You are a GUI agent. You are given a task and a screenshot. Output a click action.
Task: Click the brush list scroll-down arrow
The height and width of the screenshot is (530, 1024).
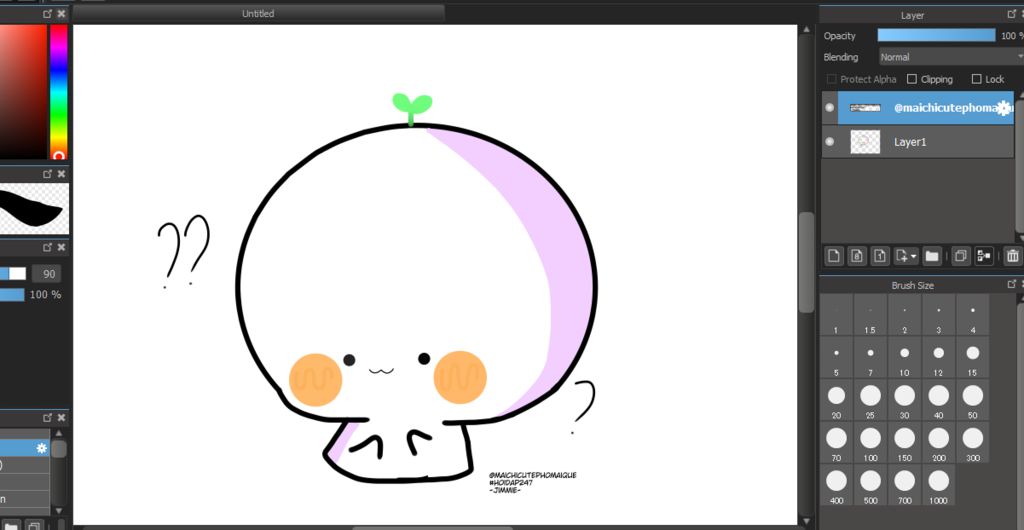tap(59, 511)
